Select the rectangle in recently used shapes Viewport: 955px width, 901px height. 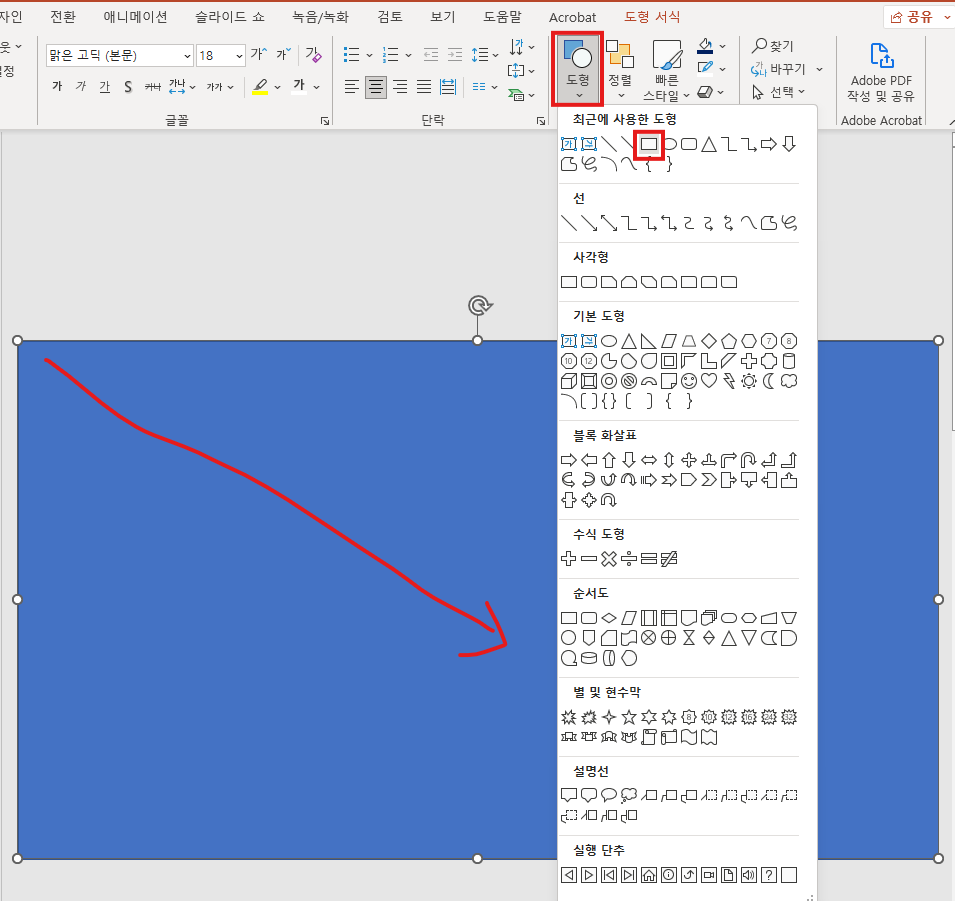tap(649, 144)
